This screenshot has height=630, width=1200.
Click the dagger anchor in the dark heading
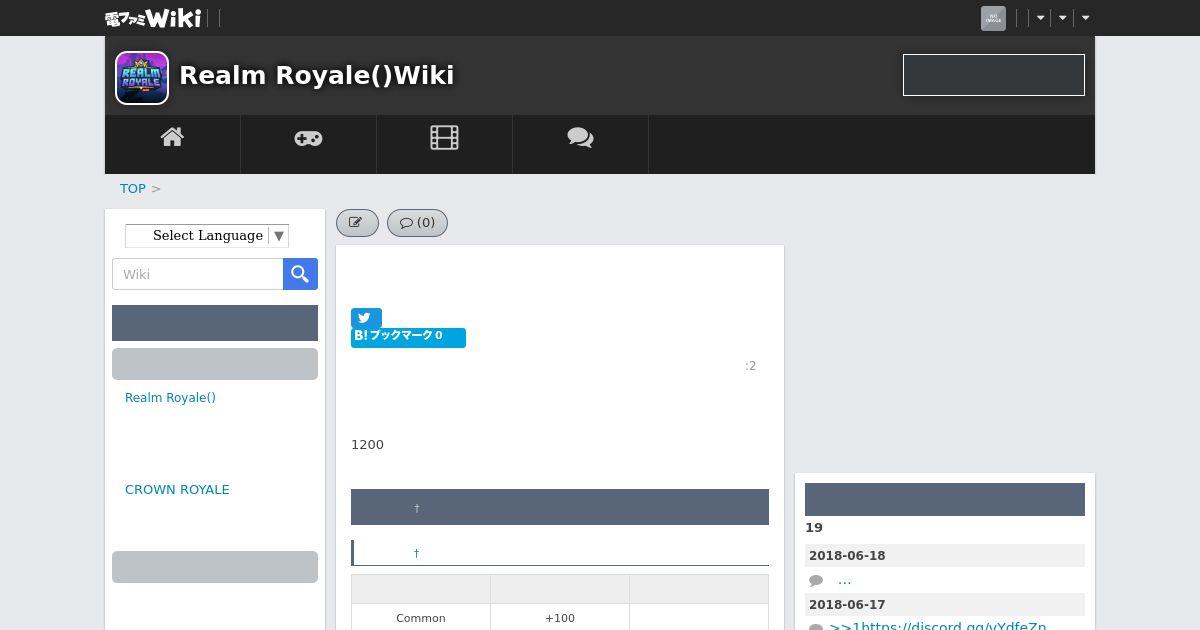416,508
